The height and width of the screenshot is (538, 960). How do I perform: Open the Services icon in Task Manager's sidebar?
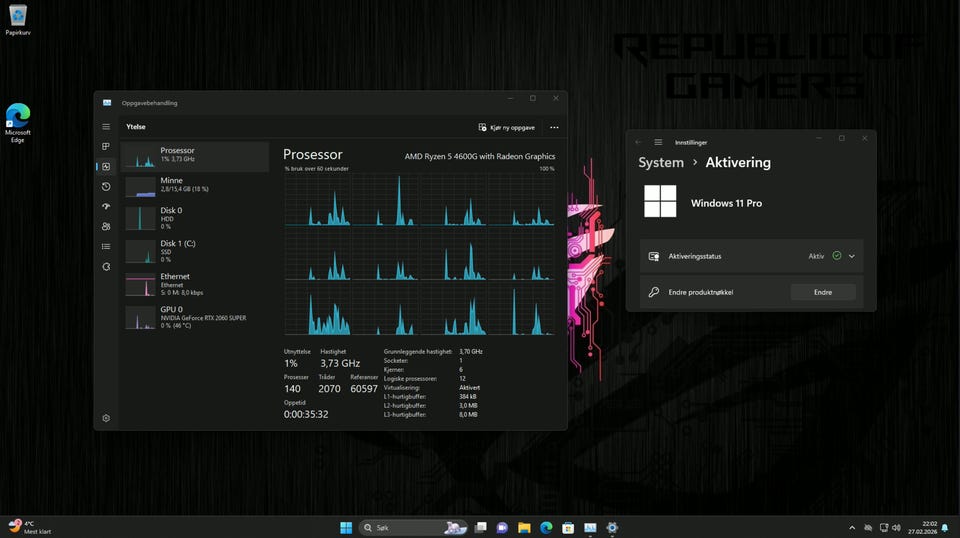click(106, 267)
